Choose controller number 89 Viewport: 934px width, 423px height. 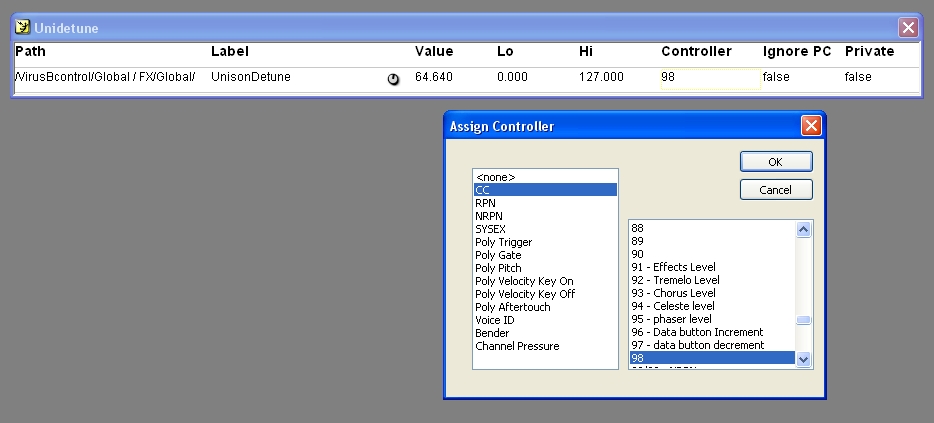coord(712,241)
